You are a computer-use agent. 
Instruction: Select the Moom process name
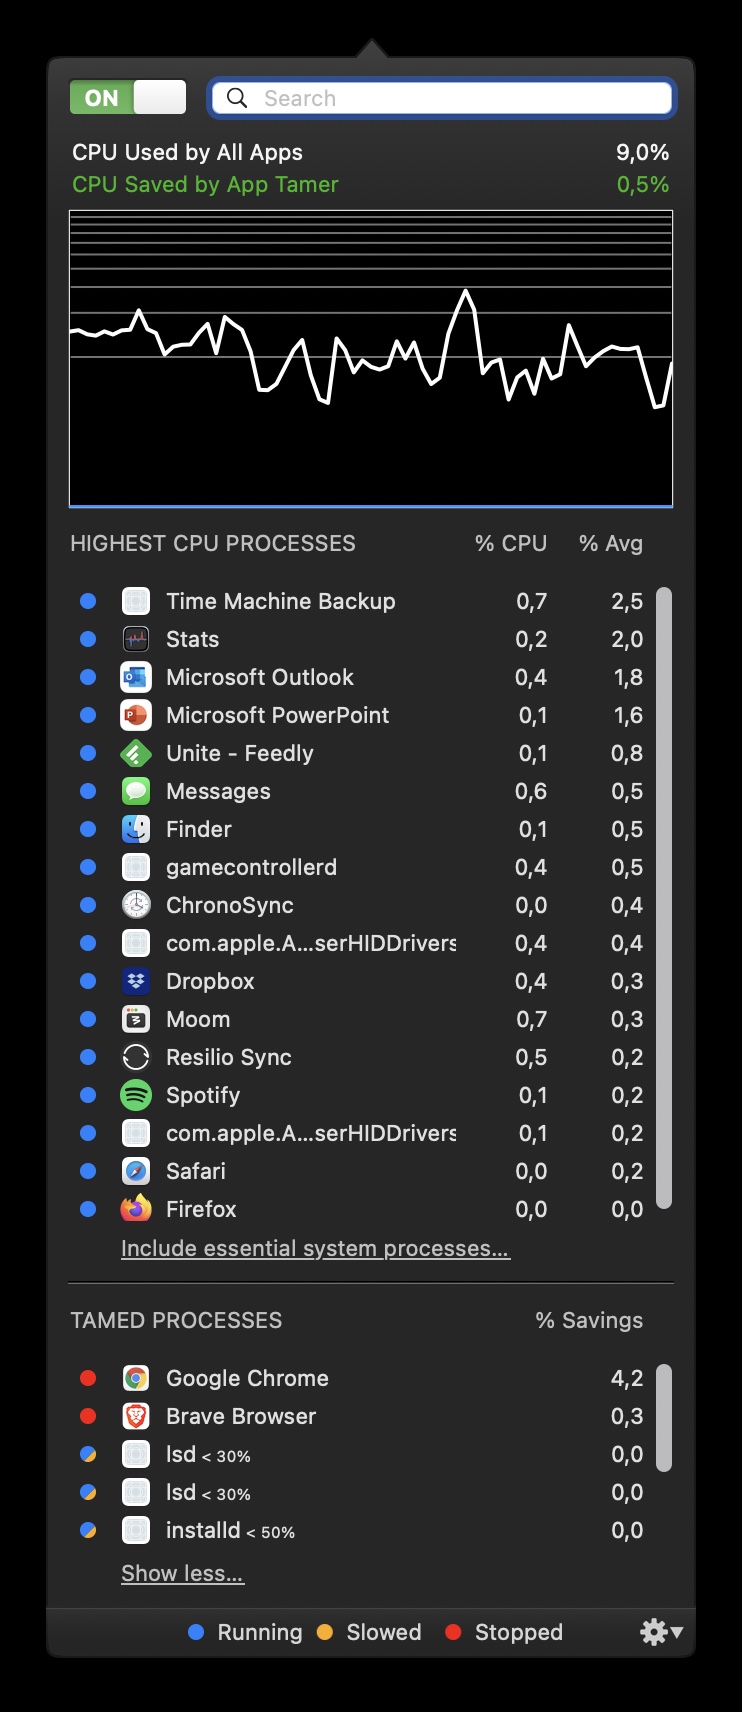tap(198, 1019)
